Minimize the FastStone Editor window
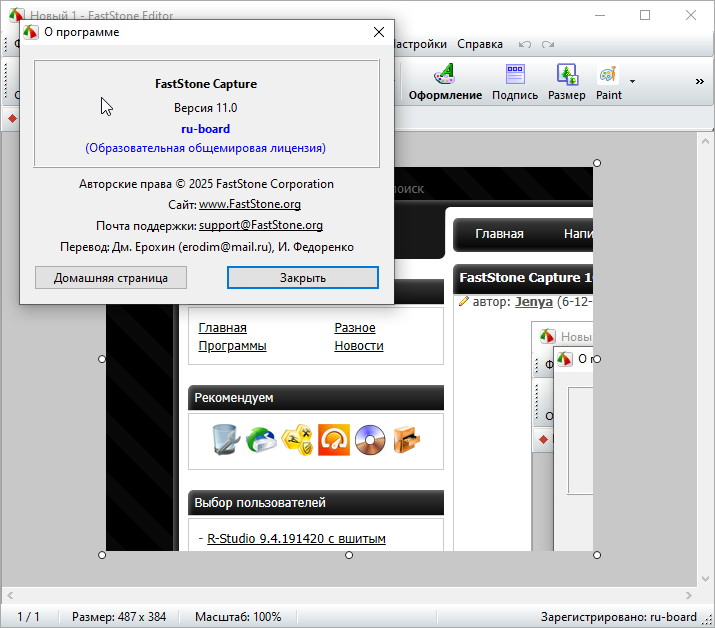This screenshot has width=715, height=628. (x=600, y=15)
